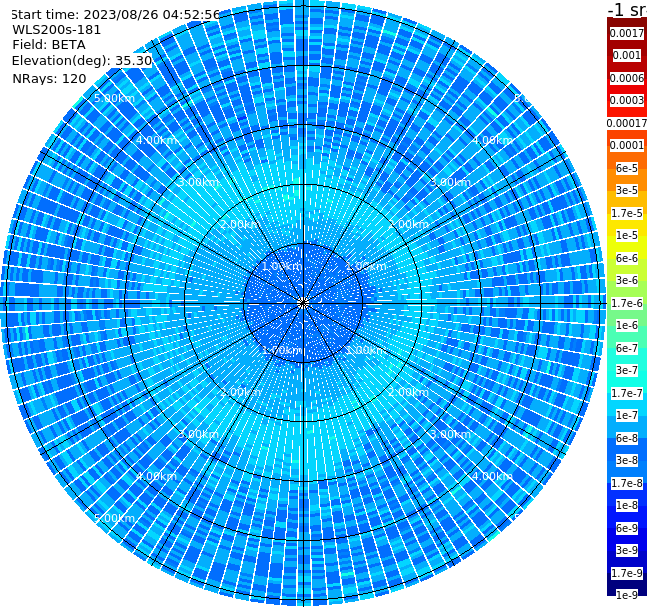Image resolution: width=647 pixels, height=607 pixels.
Task: Click the upper-left "1.00km" range ring label
Action: [282, 266]
